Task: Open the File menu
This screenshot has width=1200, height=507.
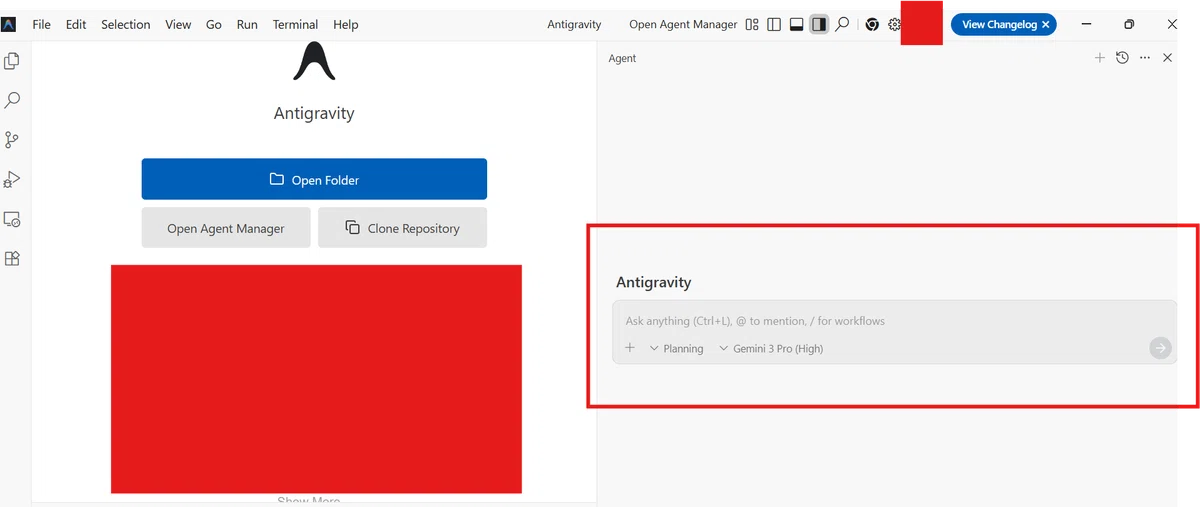Action: (41, 24)
